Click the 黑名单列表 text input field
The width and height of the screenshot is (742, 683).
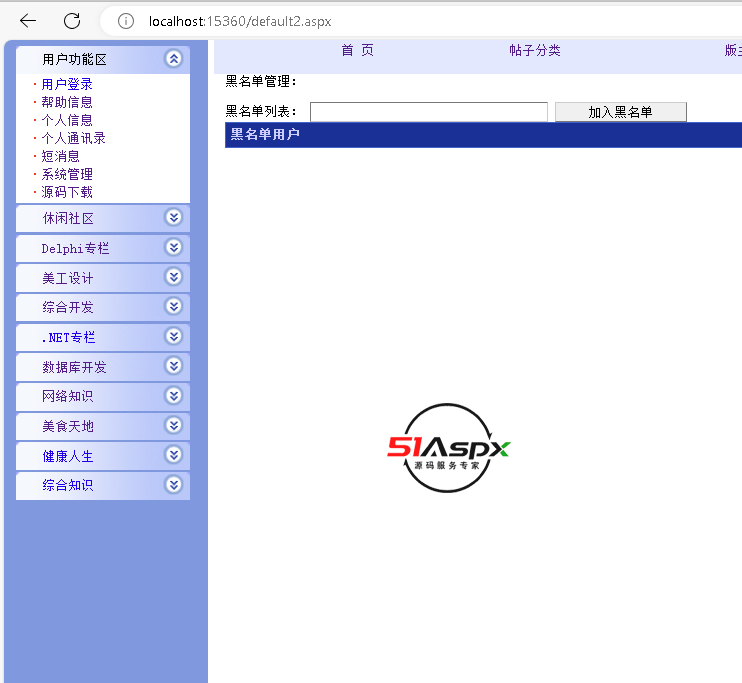[428, 112]
